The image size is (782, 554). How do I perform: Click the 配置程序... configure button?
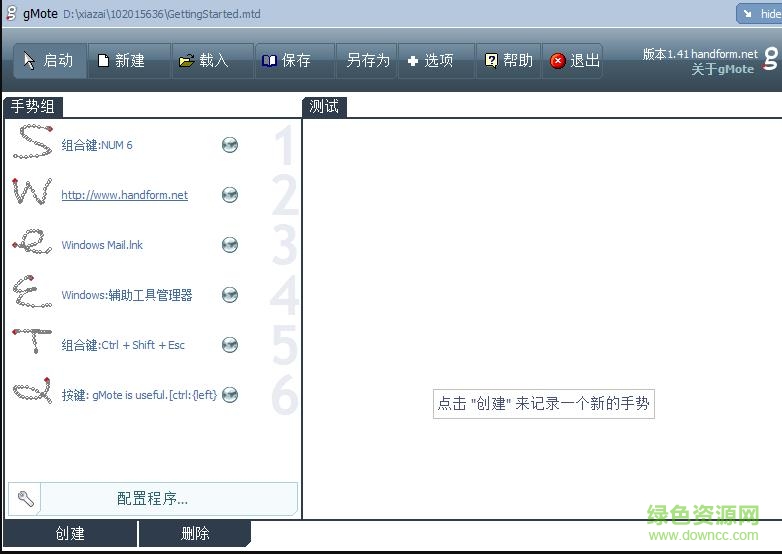(x=152, y=499)
